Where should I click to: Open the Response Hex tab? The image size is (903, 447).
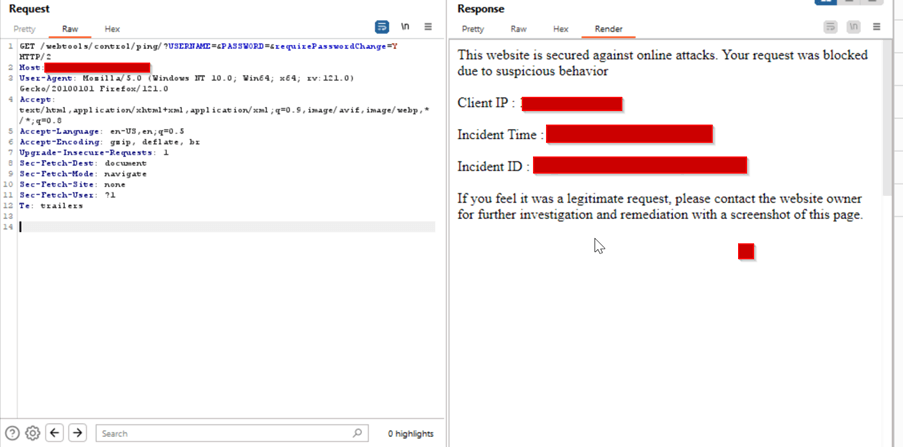[x=561, y=29]
